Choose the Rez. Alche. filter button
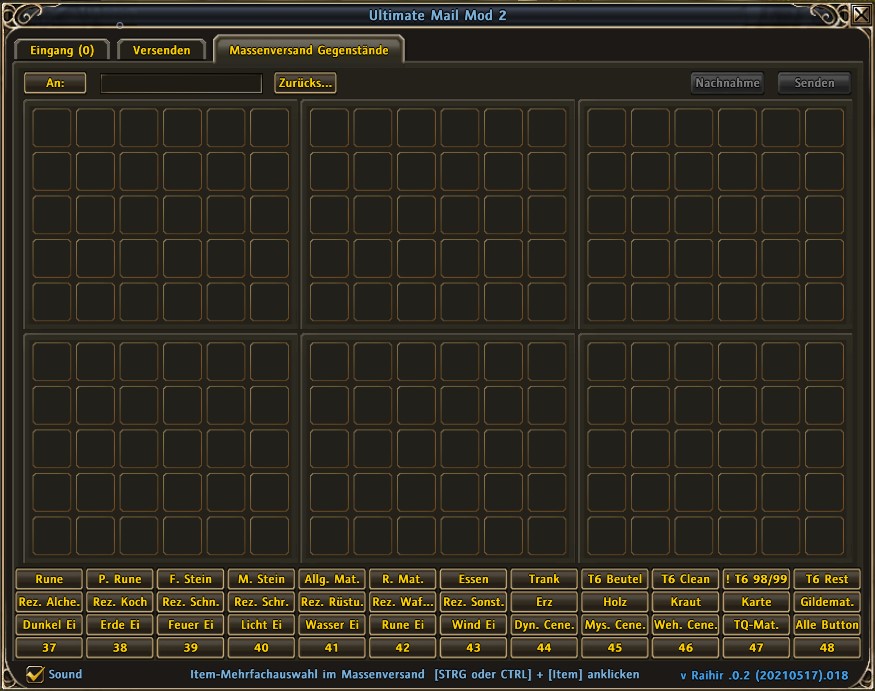The image size is (875, 691). point(49,602)
